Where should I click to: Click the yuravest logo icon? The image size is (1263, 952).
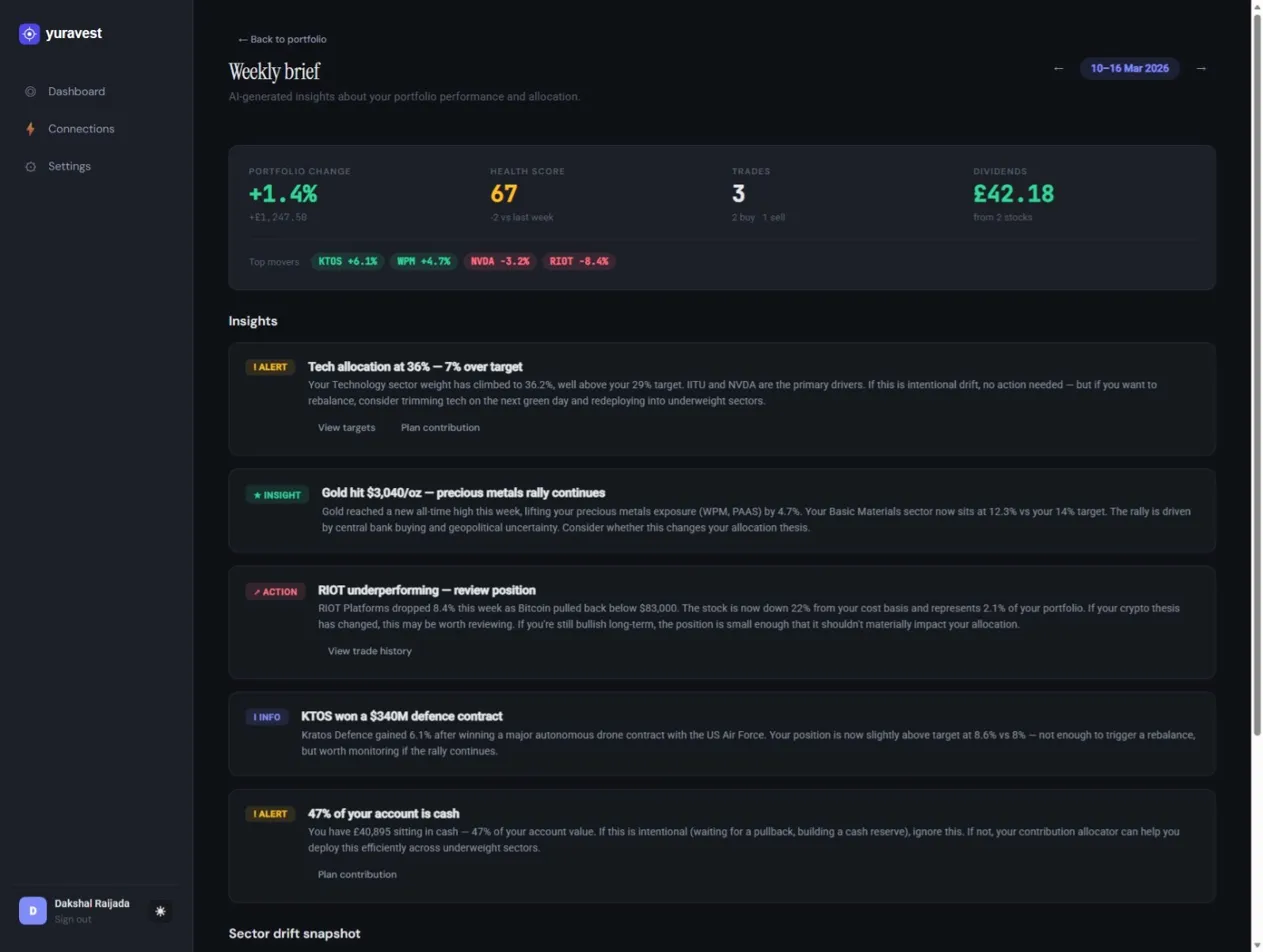tap(29, 33)
